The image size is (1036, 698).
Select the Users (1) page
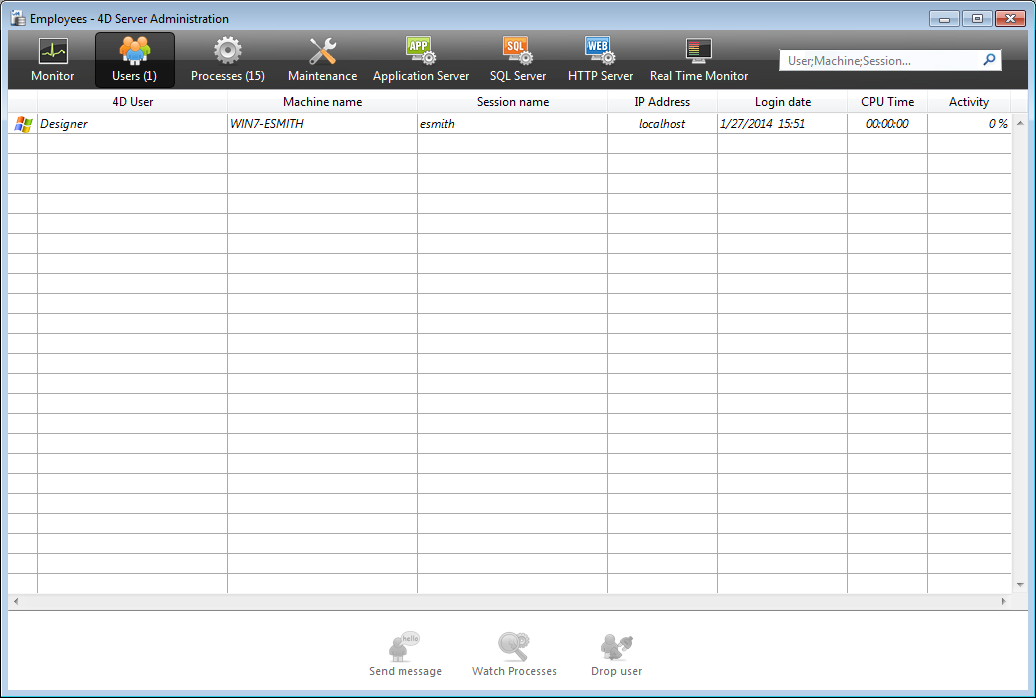pos(135,60)
